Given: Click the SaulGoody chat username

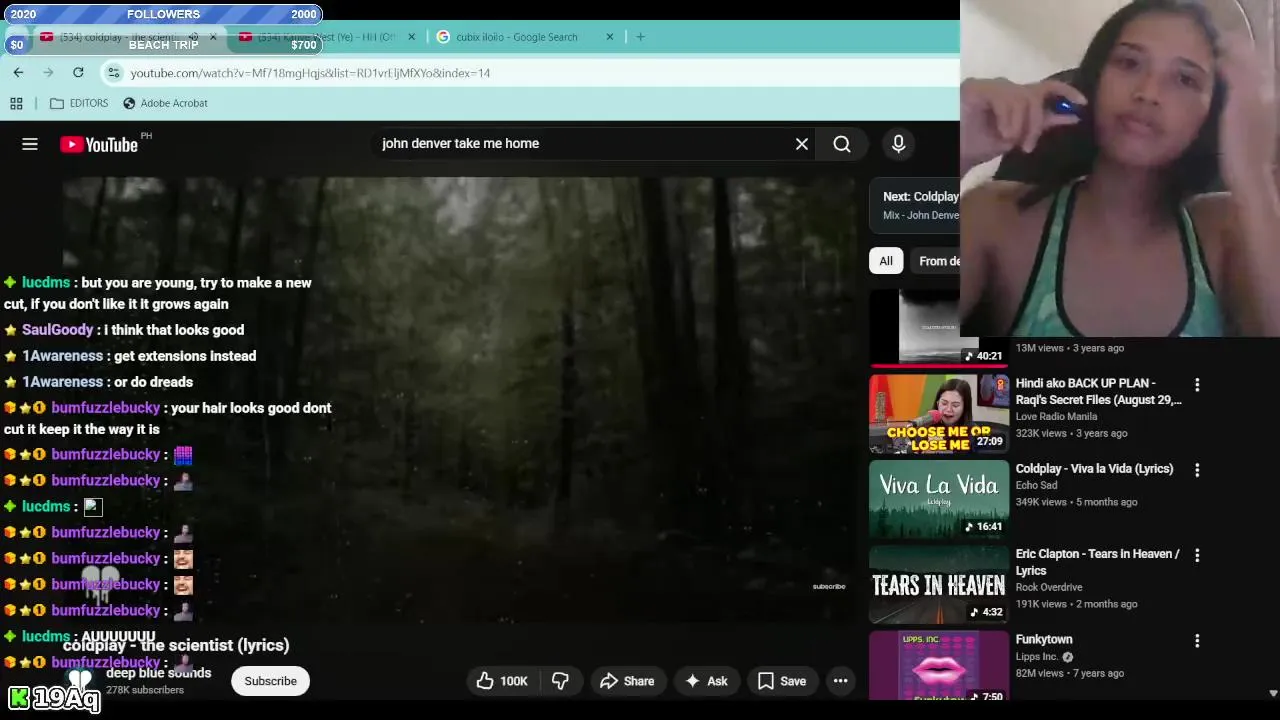Looking at the screenshot, I should click(57, 330).
